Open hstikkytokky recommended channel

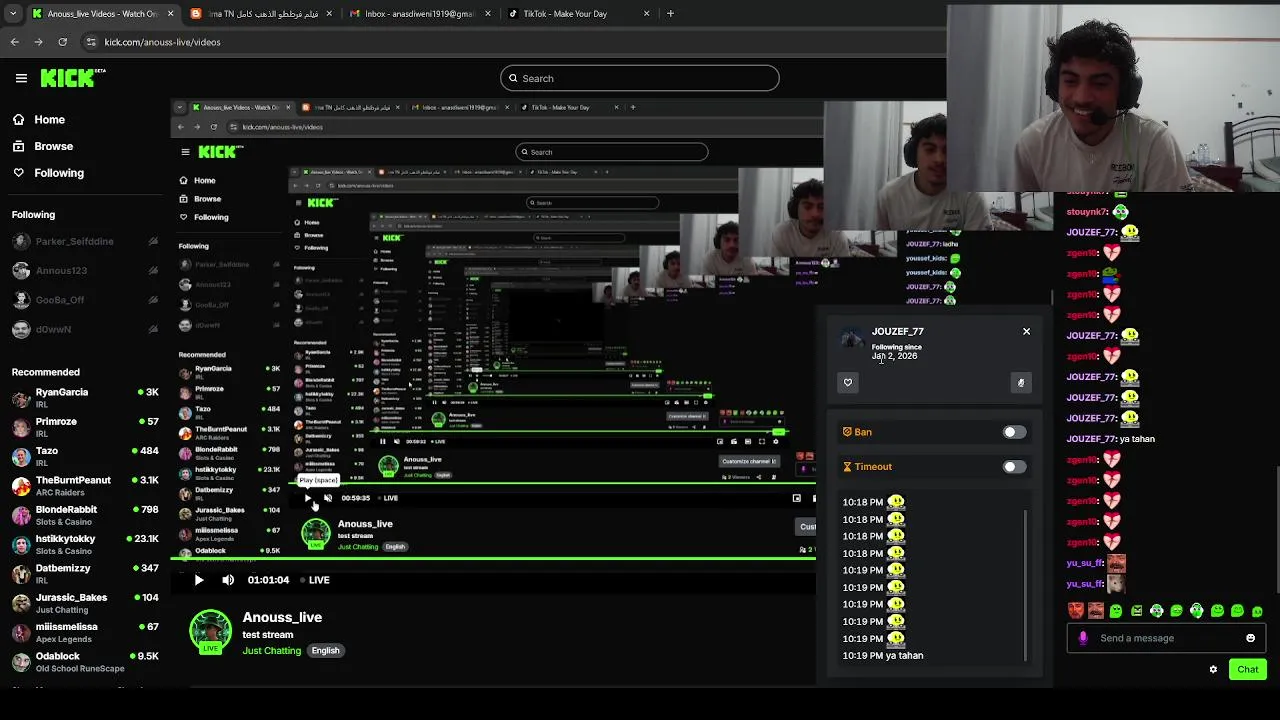coord(84,544)
